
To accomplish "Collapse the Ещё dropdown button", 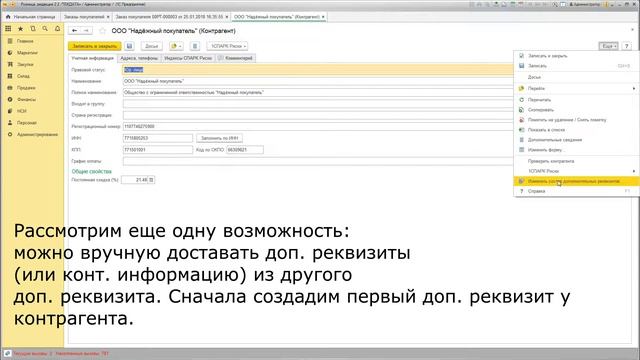I will pos(609,46).
